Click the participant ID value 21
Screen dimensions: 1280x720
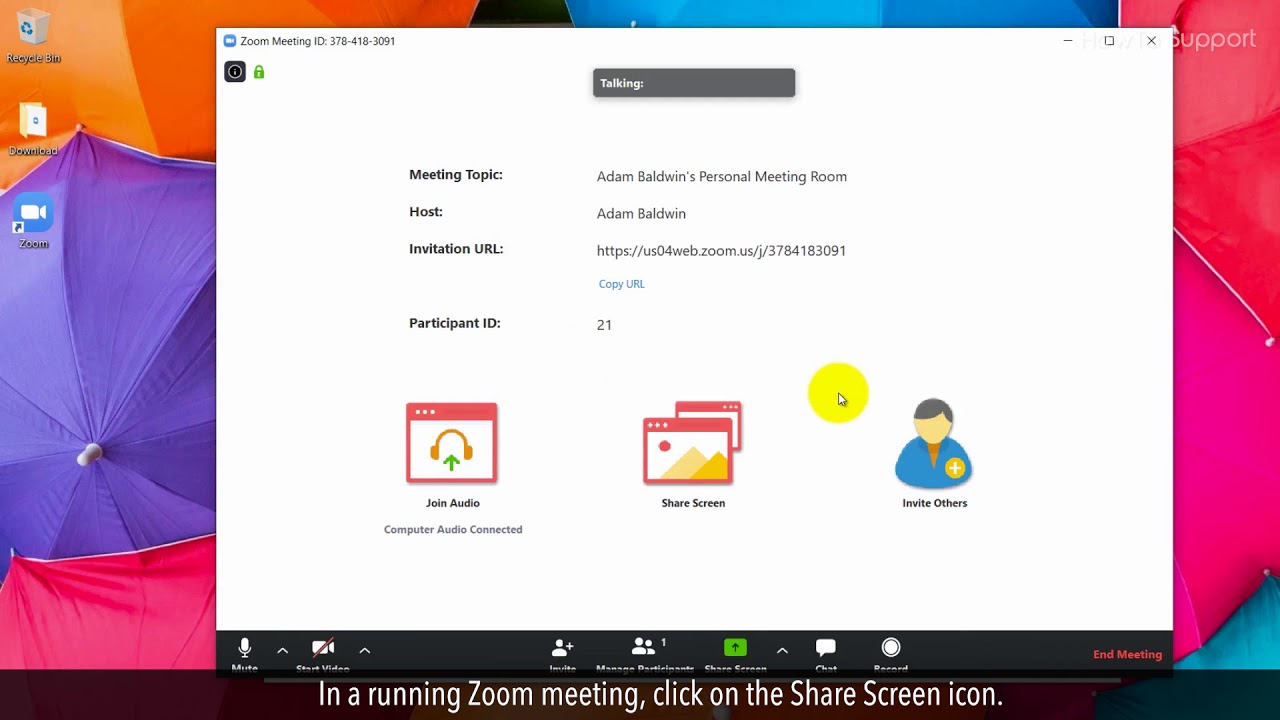pyautogui.click(x=604, y=325)
